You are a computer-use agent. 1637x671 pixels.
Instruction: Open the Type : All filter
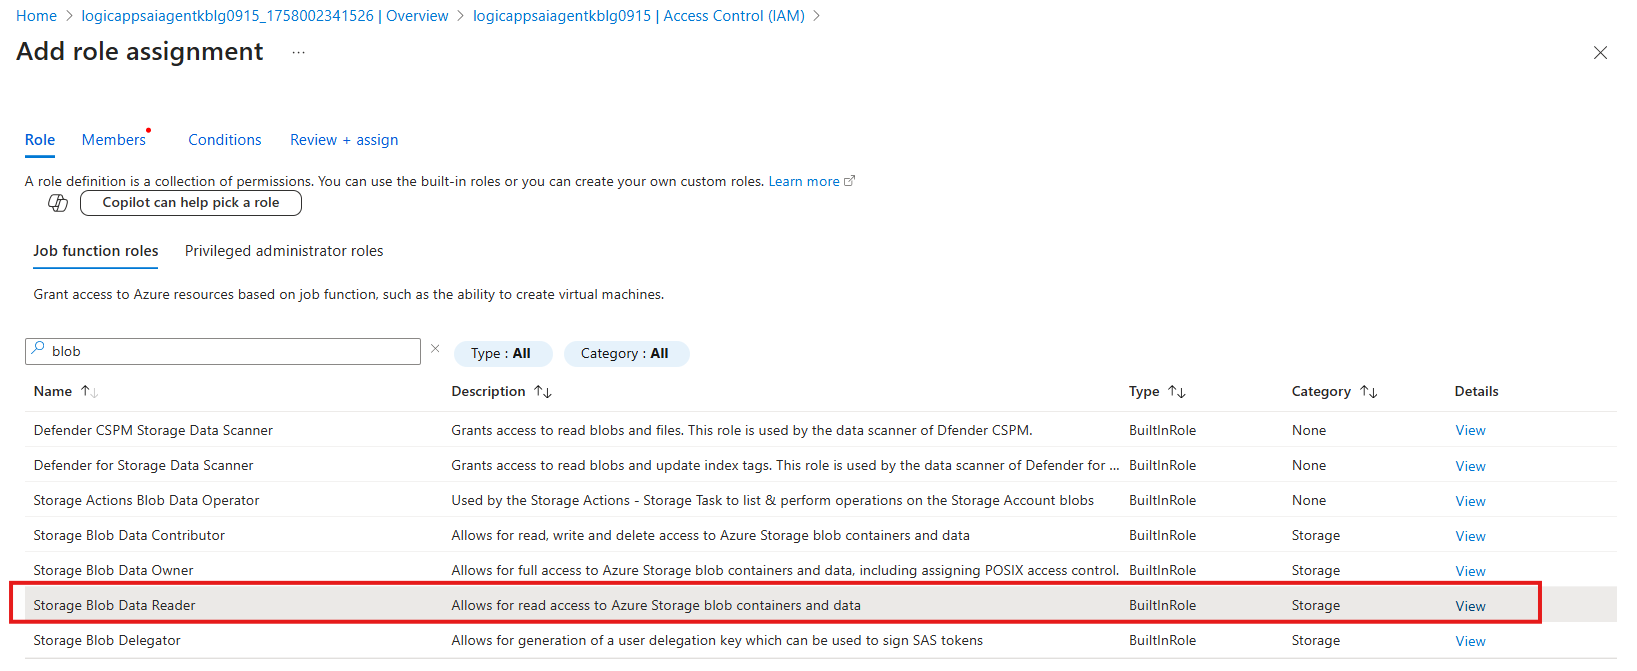[501, 354]
